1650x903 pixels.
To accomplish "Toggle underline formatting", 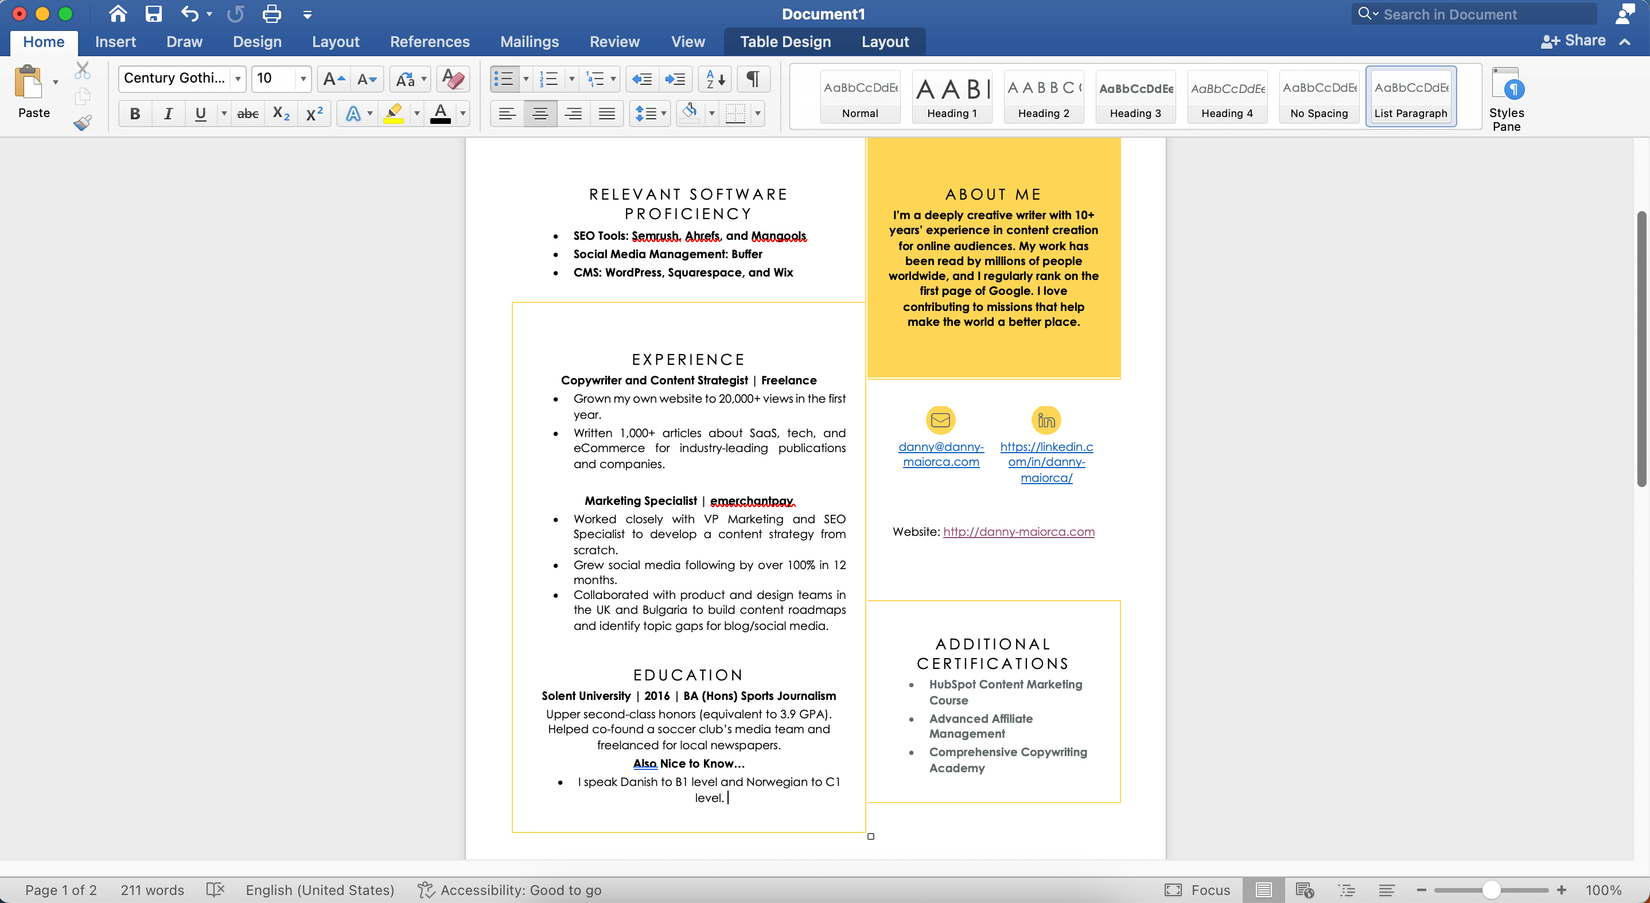I will pos(200,114).
